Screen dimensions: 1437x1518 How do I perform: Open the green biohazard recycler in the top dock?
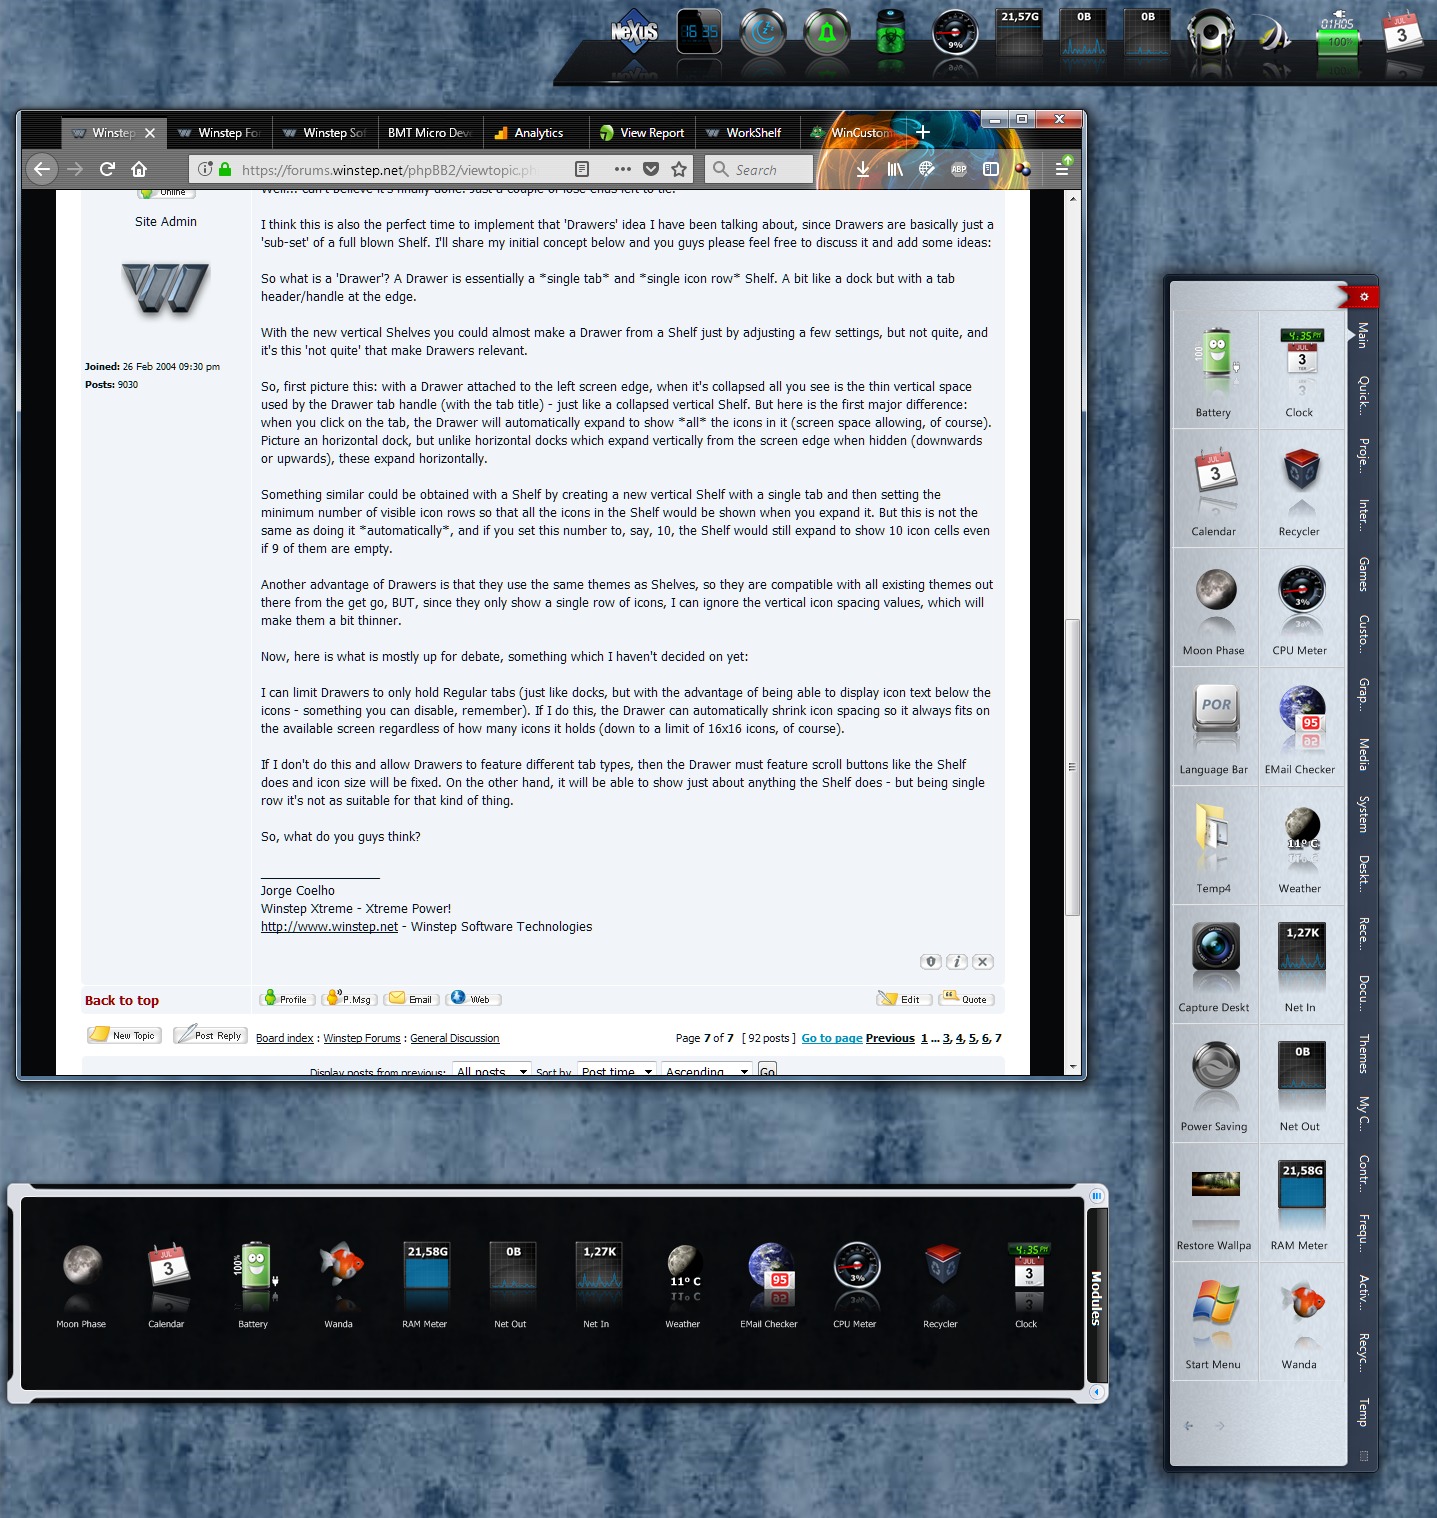pyautogui.click(x=890, y=33)
